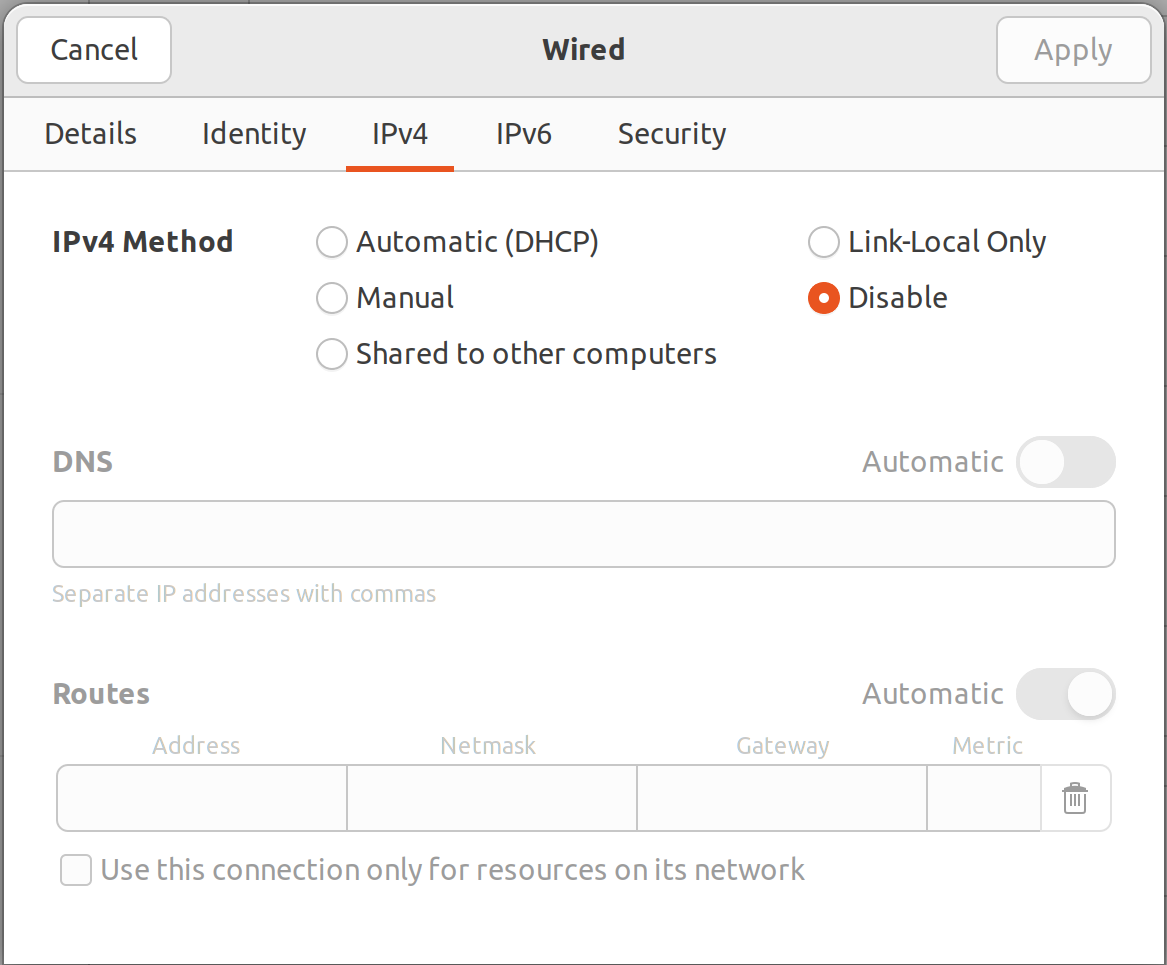Image resolution: width=1167 pixels, height=965 pixels.
Task: Toggle the Routes Automatic switch
Action: click(1065, 694)
